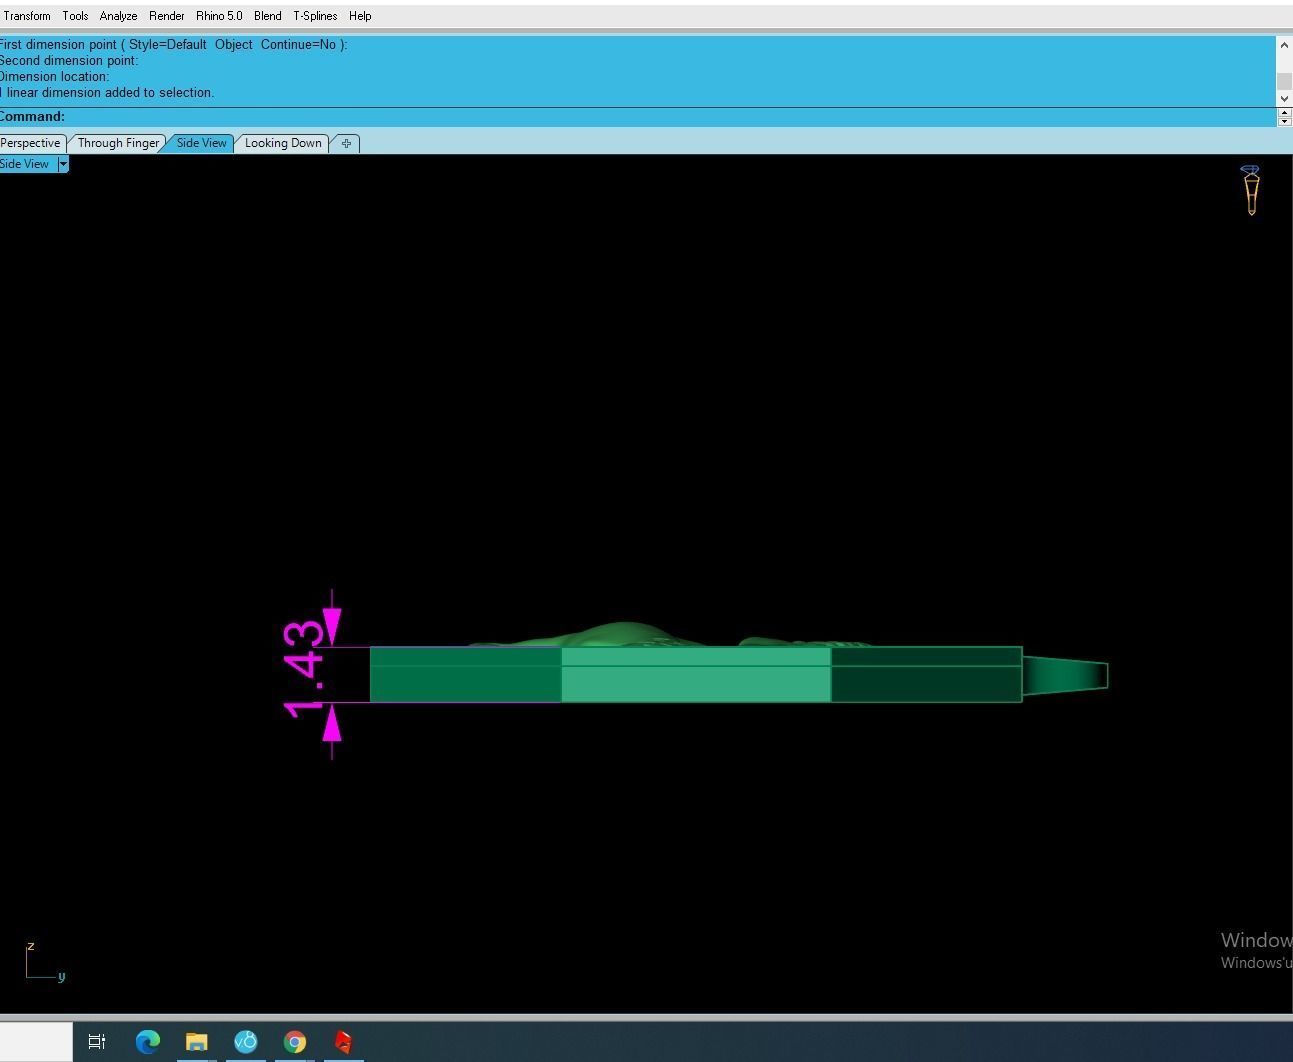Open File Explorer from the taskbar
Image resolution: width=1293 pixels, height=1062 pixels.
pyautogui.click(x=196, y=1042)
